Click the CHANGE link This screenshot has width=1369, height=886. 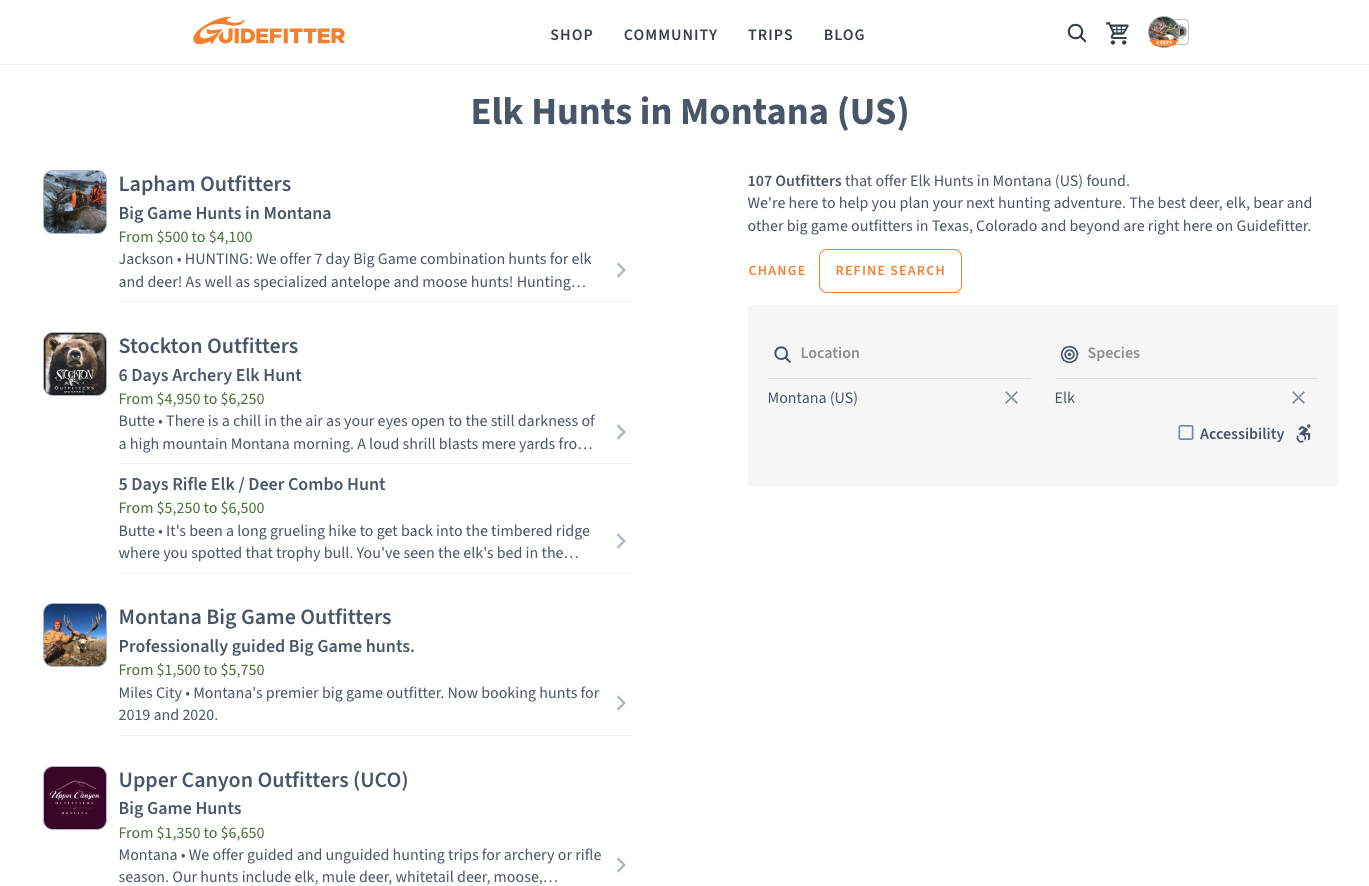[x=776, y=270]
